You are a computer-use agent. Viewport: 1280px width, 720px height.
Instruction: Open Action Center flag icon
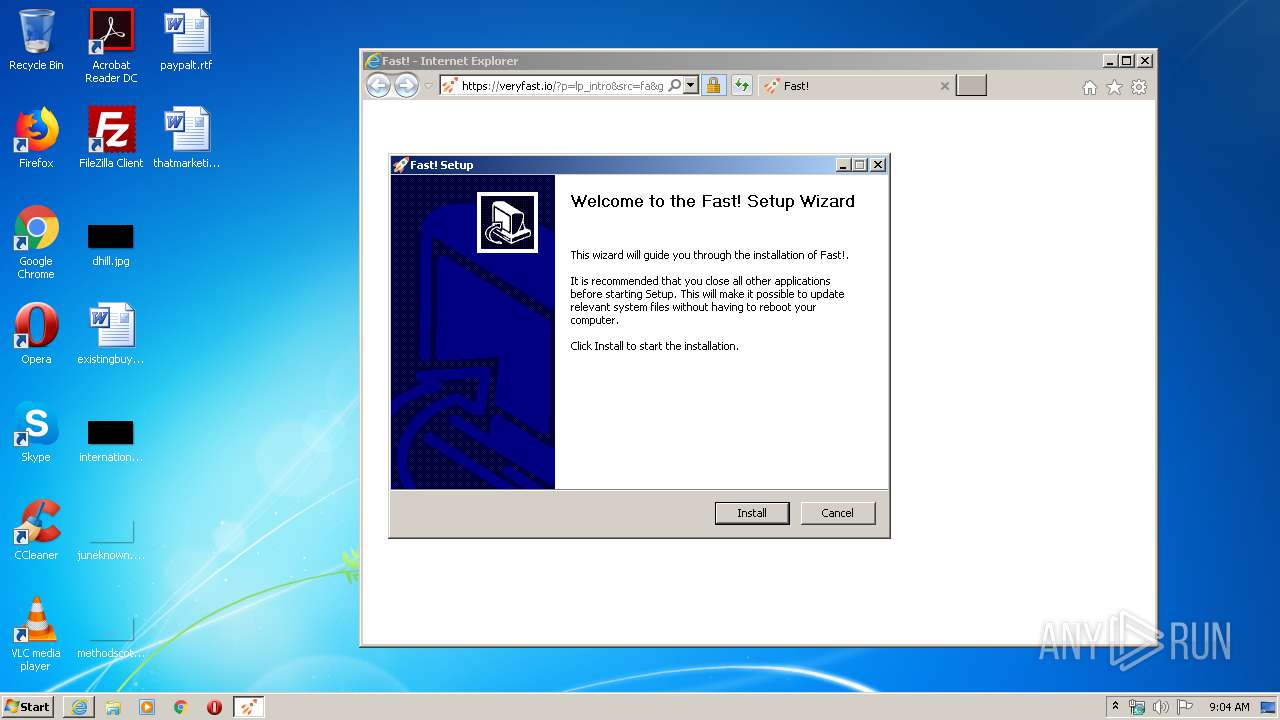1185,707
